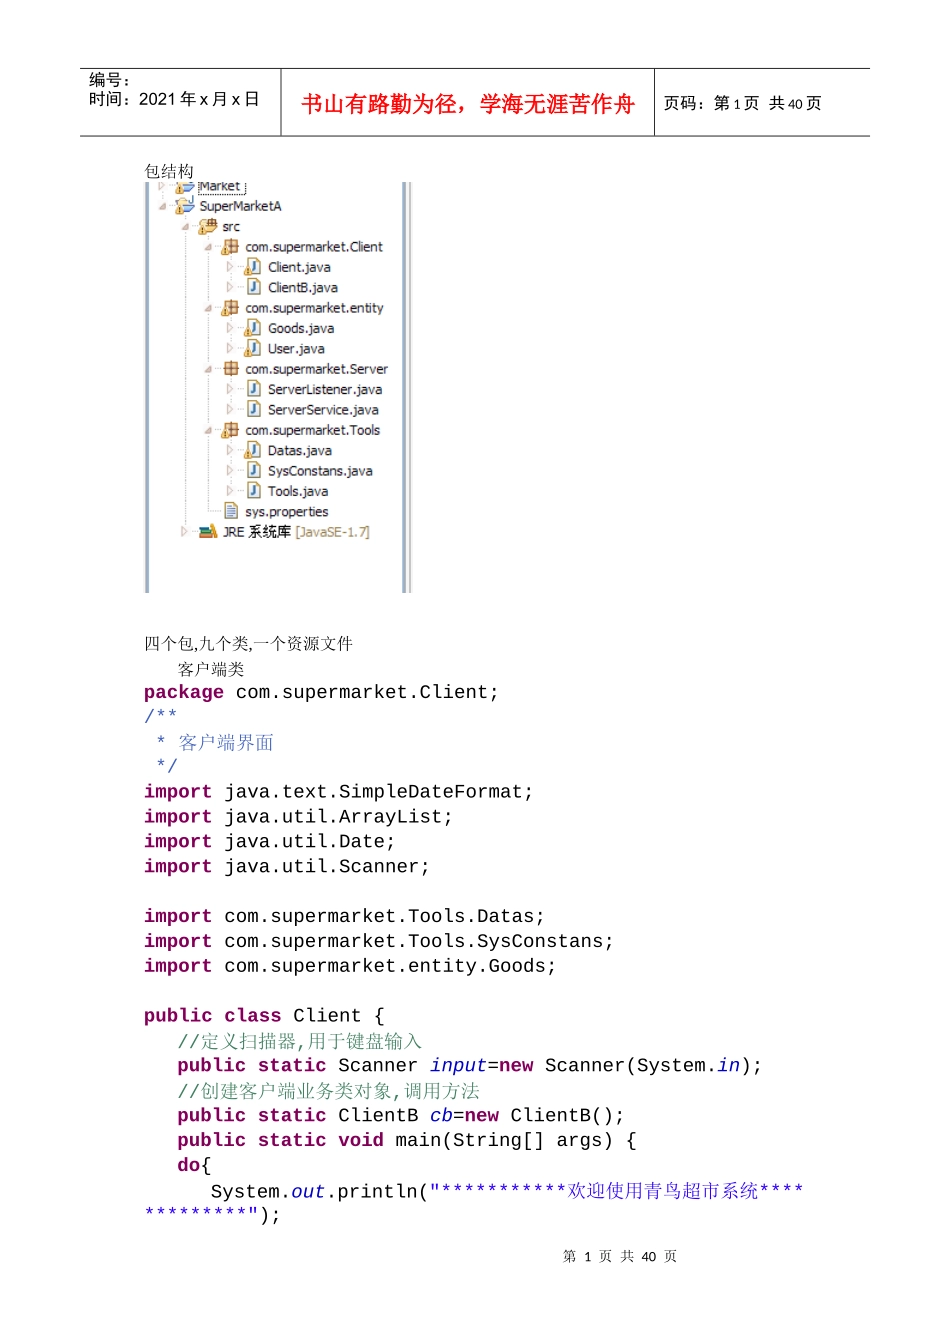Screen dimensions: 950x1344
Task: Expand the Market project node
Action: [x=162, y=186]
